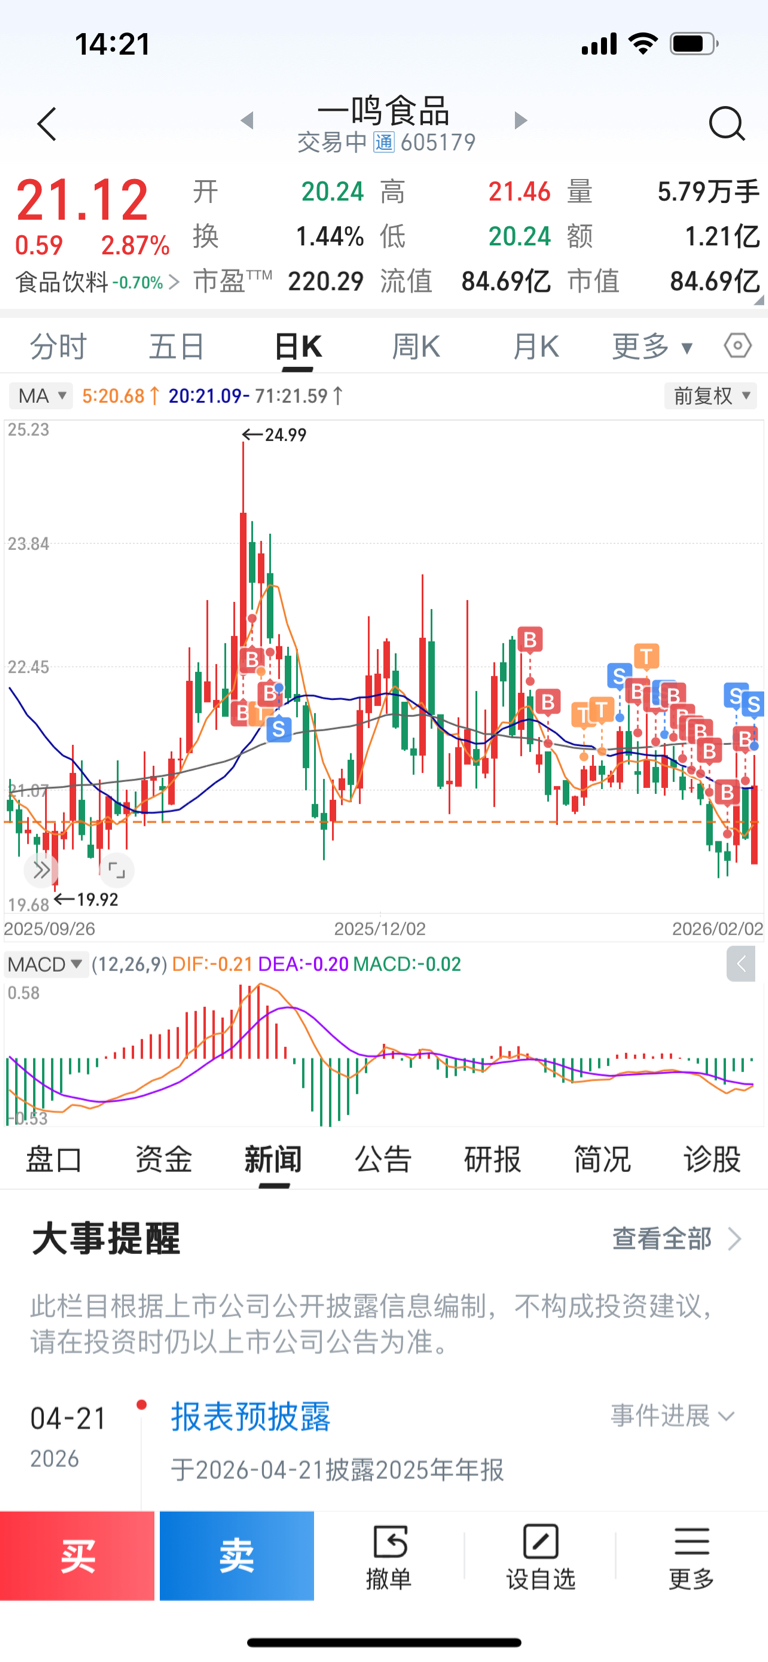Viewport: 768px width, 1662px height.
Task: Tap the double-chevron expand icon on chart
Action: pyautogui.click(x=41, y=870)
